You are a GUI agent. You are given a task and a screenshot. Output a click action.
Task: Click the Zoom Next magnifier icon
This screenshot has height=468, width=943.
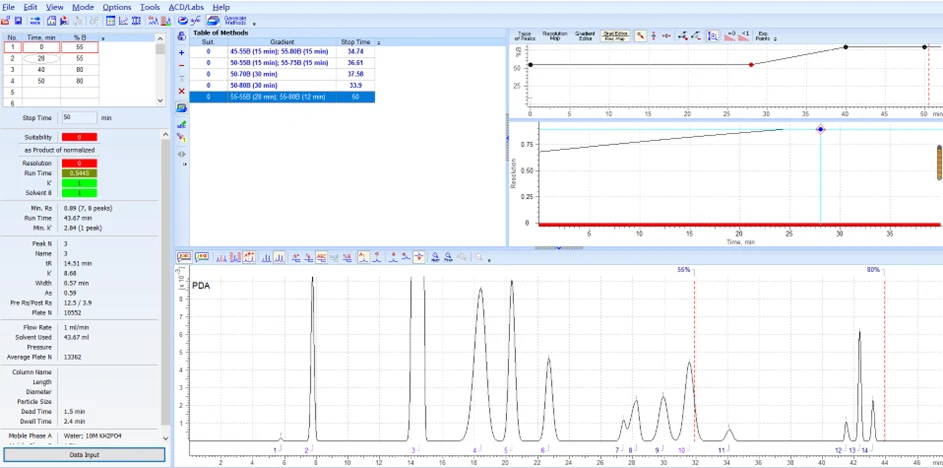pos(435,257)
